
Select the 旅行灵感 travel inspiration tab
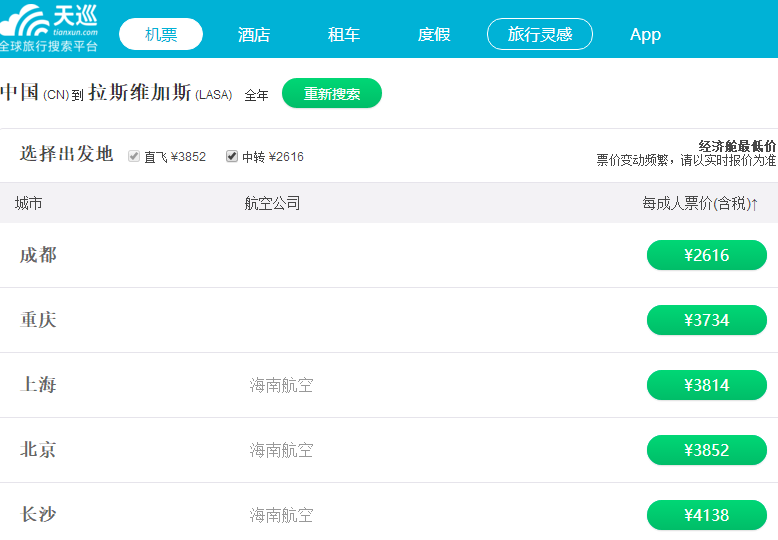540,34
